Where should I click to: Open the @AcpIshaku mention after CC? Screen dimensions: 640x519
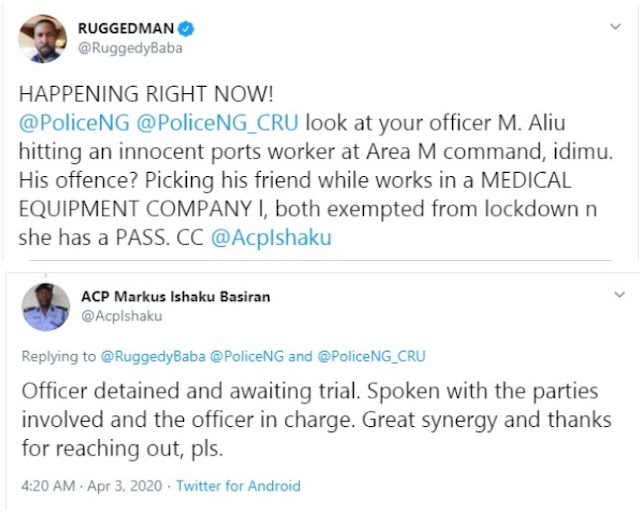pos(271,237)
